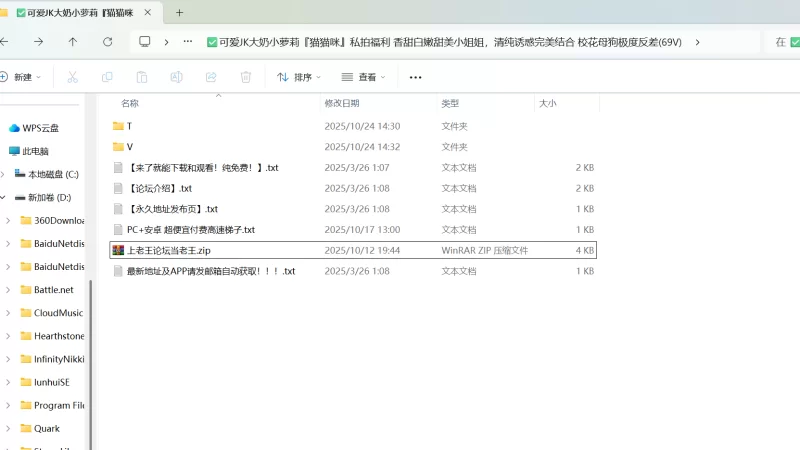Click the Rename icon in toolbar
This screenshot has width=800, height=450.
pos(176,77)
